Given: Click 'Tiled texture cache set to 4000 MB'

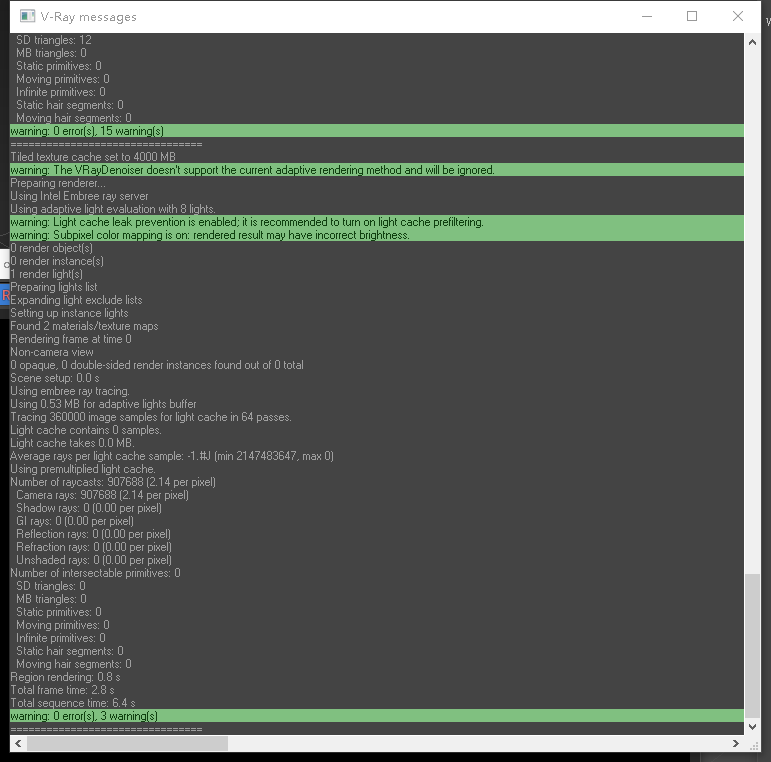Looking at the screenshot, I should point(93,157).
